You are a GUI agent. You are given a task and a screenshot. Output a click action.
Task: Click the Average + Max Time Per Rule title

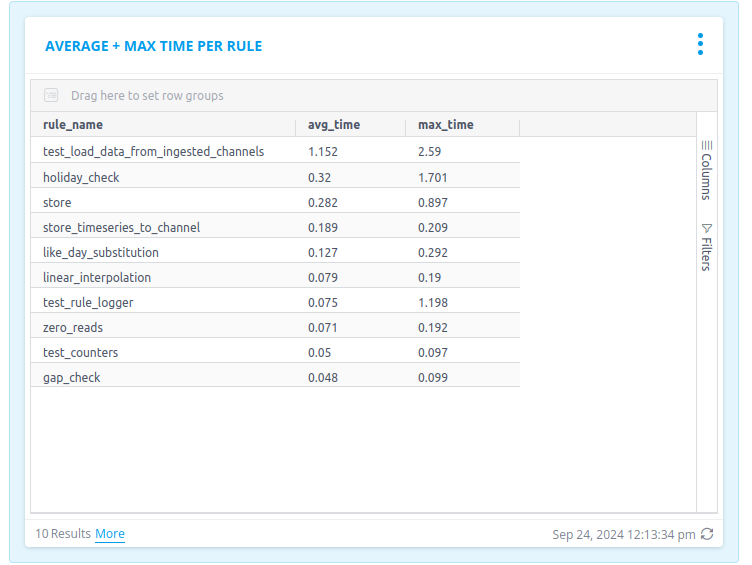[154, 46]
